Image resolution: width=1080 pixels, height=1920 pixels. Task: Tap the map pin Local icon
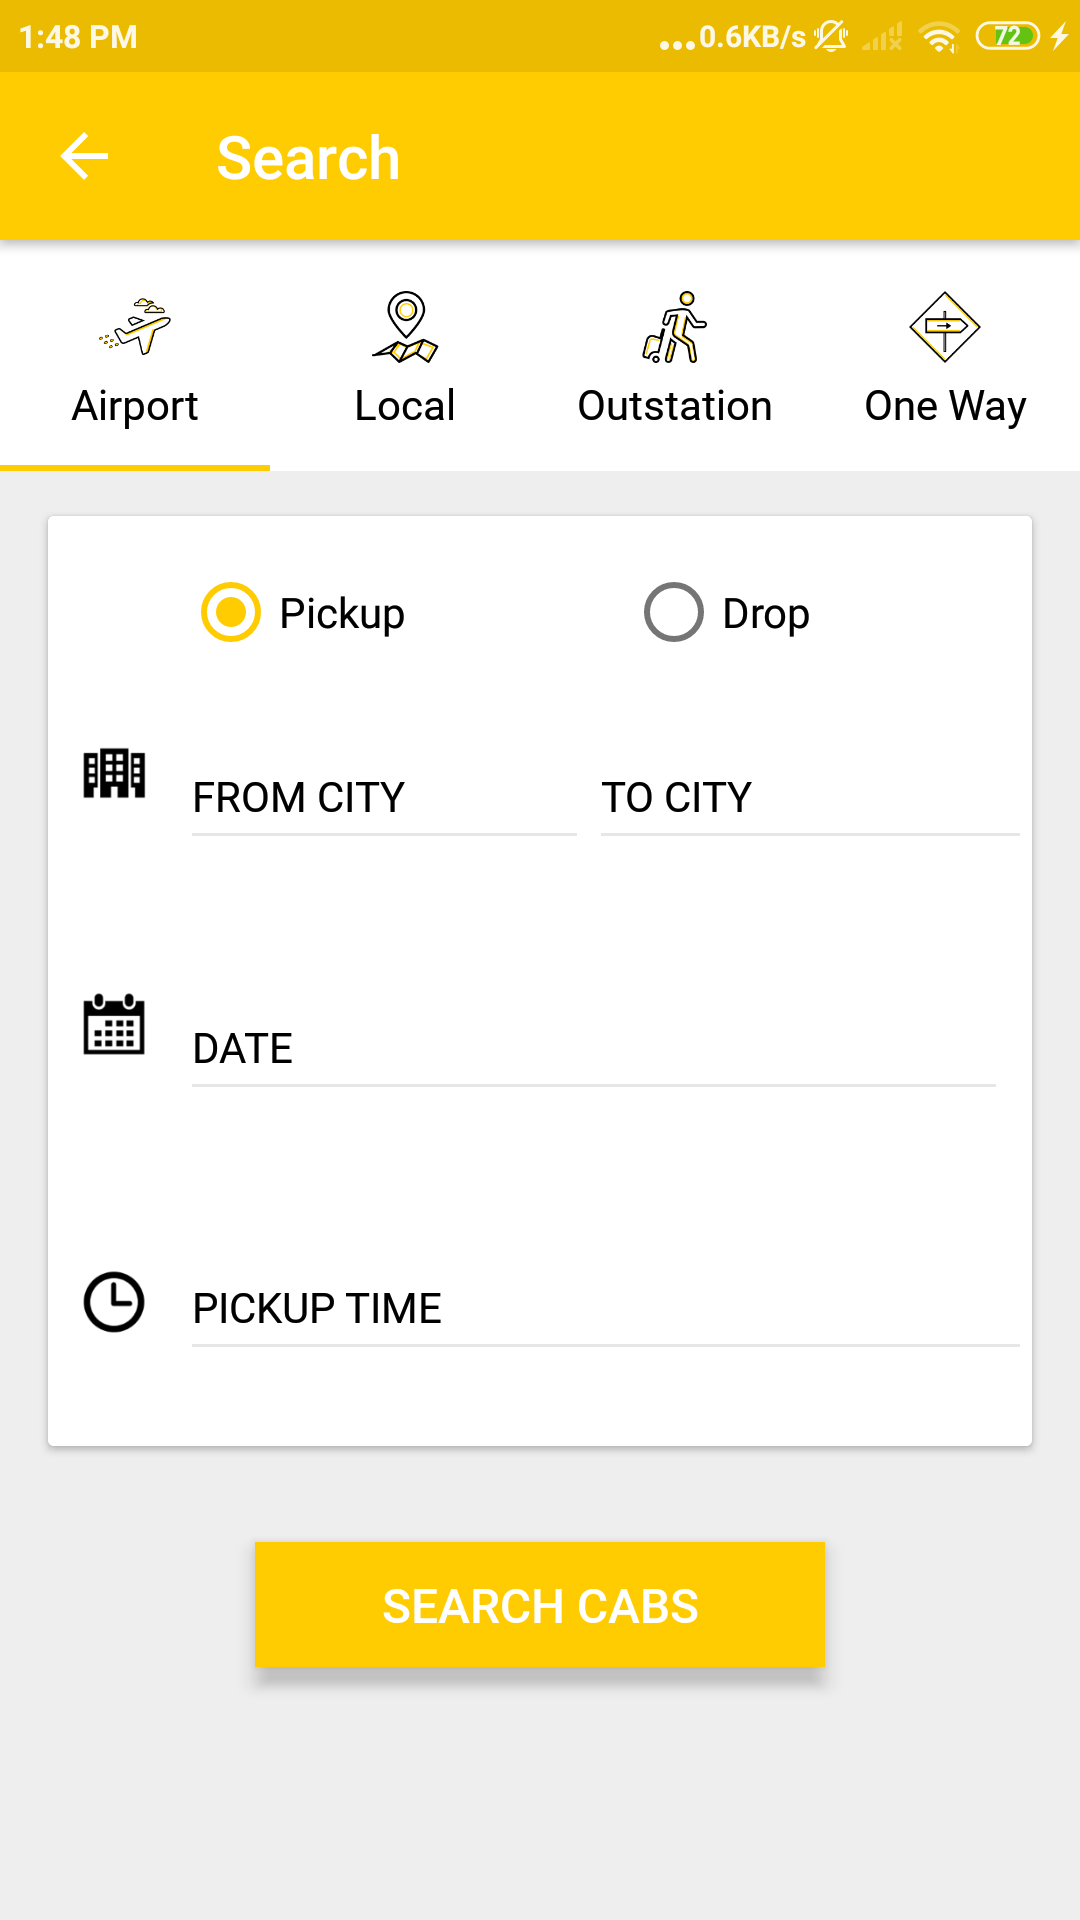(405, 326)
